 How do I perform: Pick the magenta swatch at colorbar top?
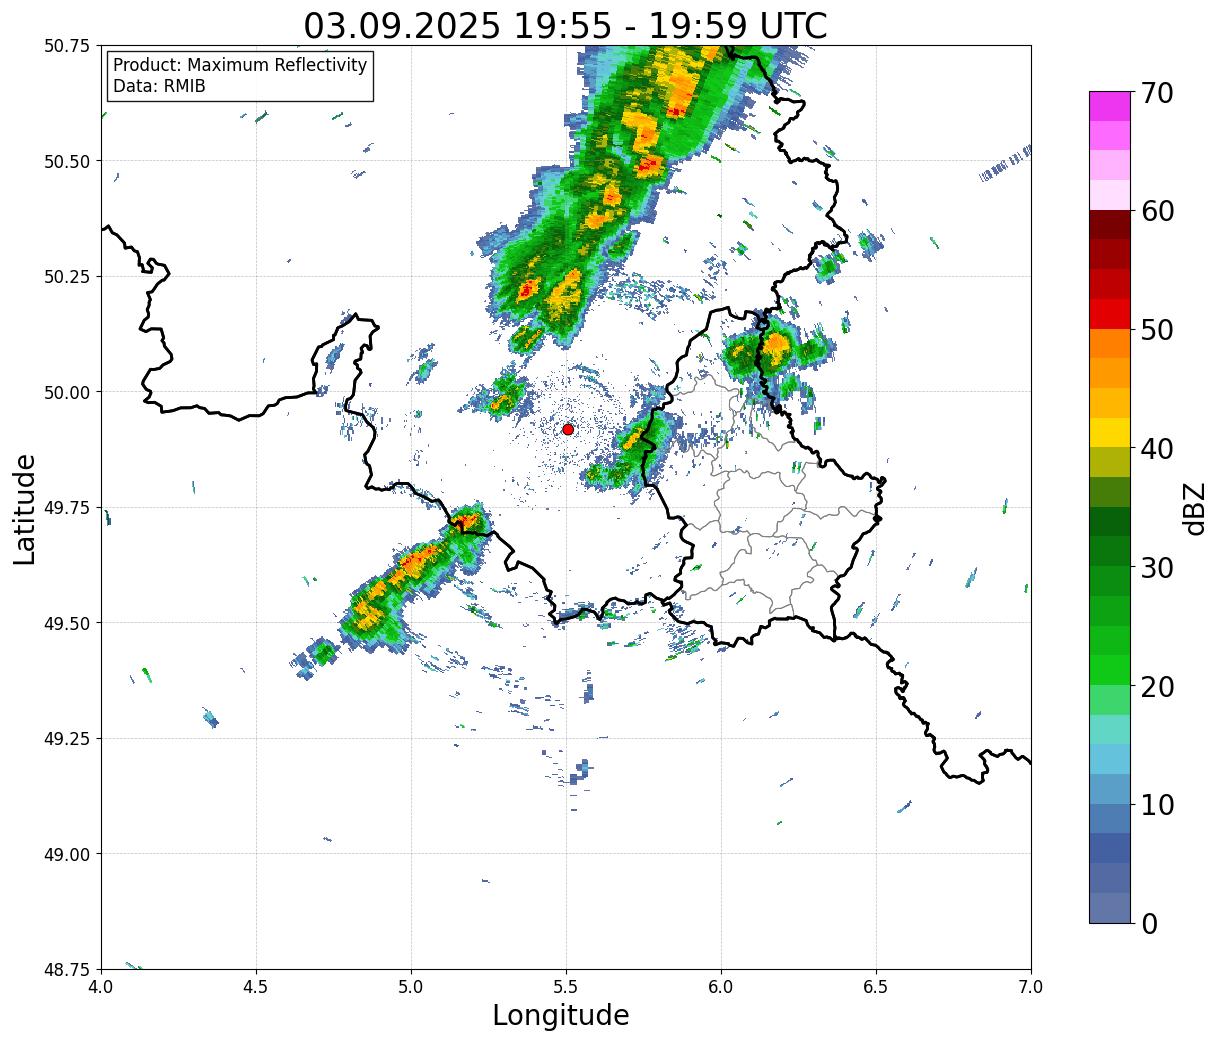[1110, 106]
